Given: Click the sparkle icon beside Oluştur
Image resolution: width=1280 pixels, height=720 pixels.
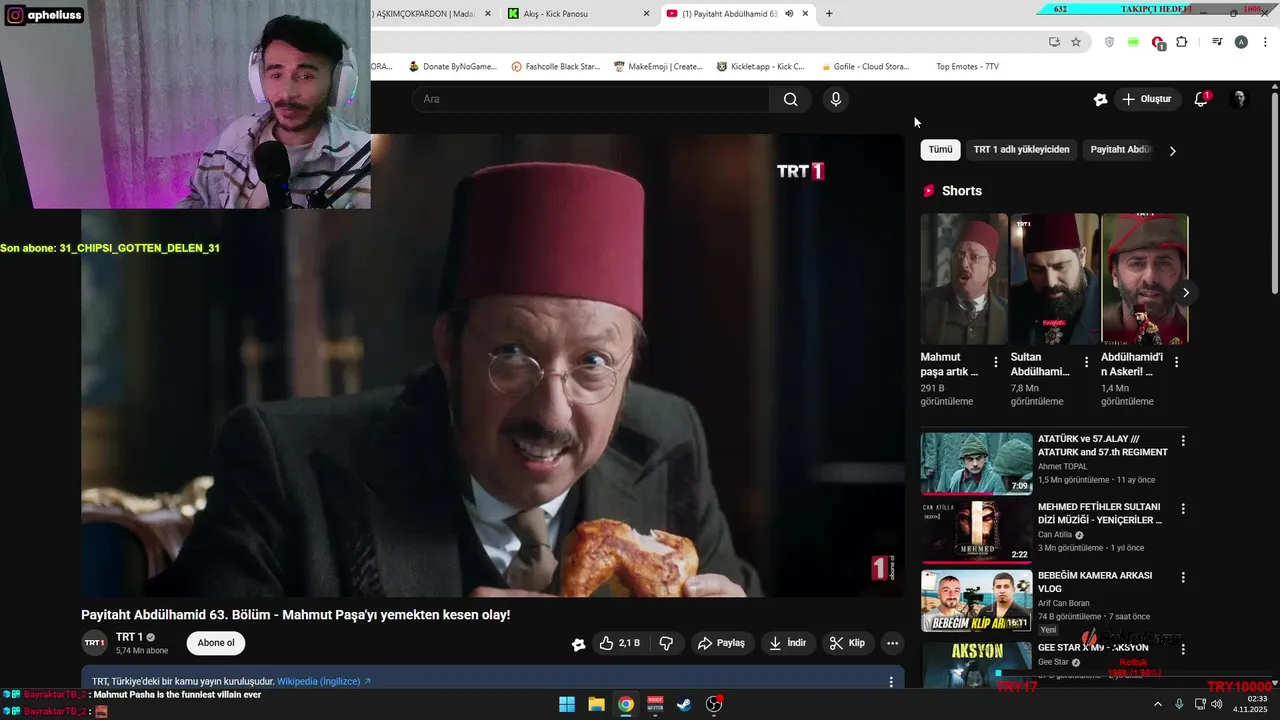Looking at the screenshot, I should click(1101, 99).
